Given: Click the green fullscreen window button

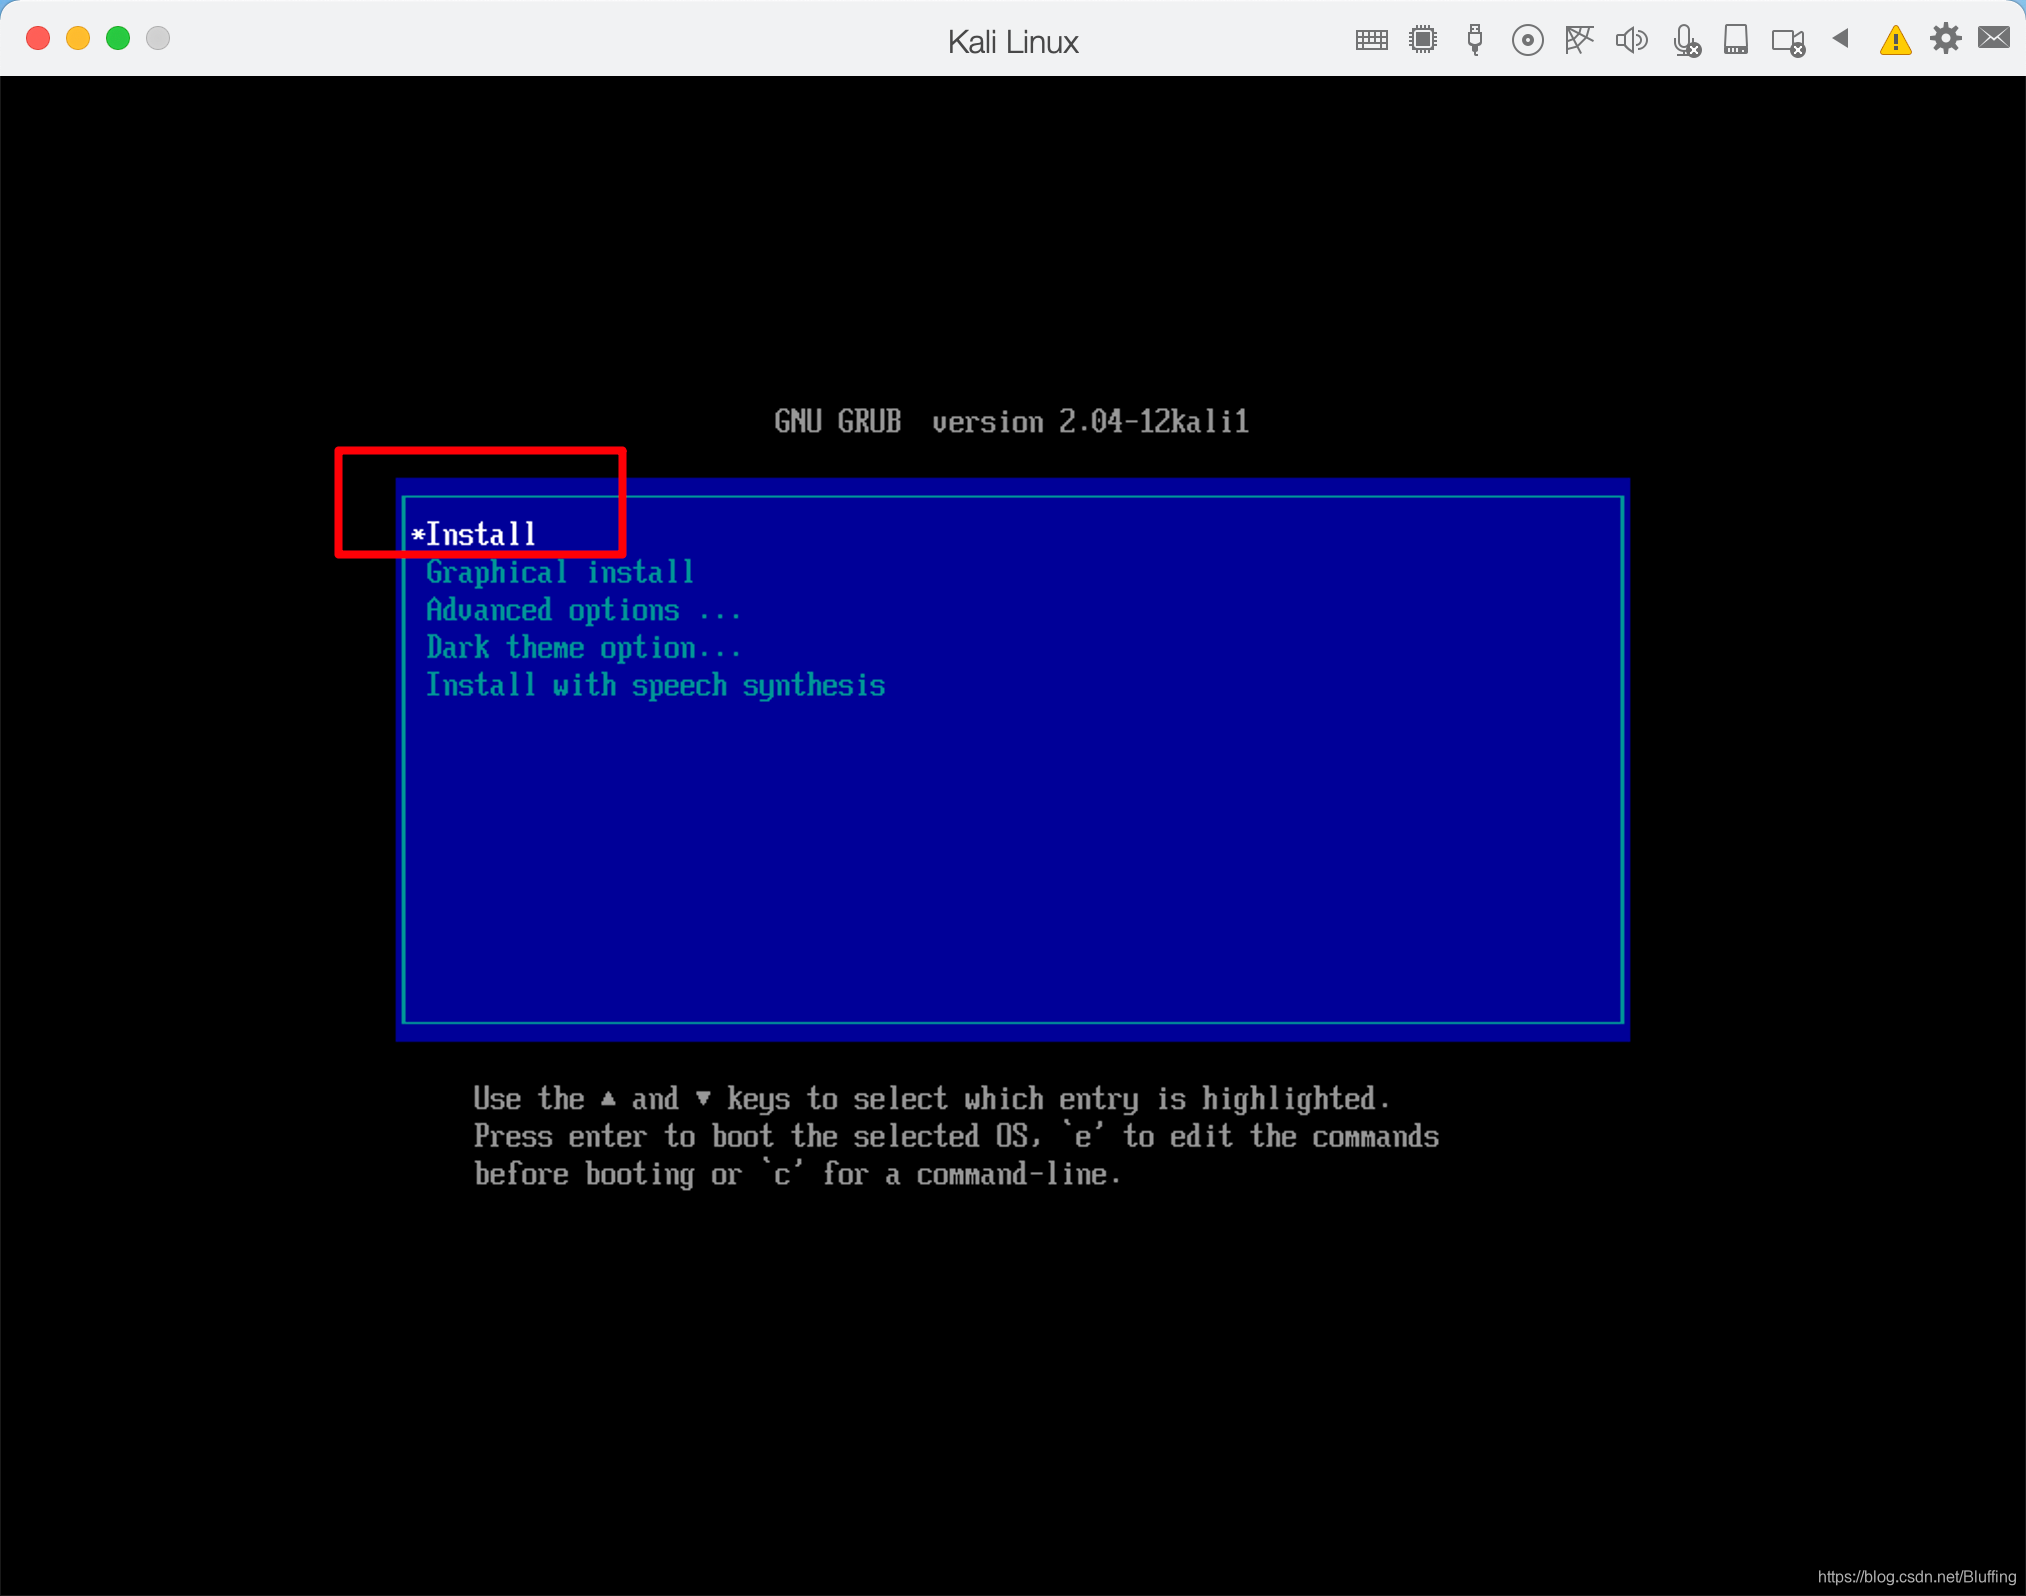Looking at the screenshot, I should (x=118, y=38).
